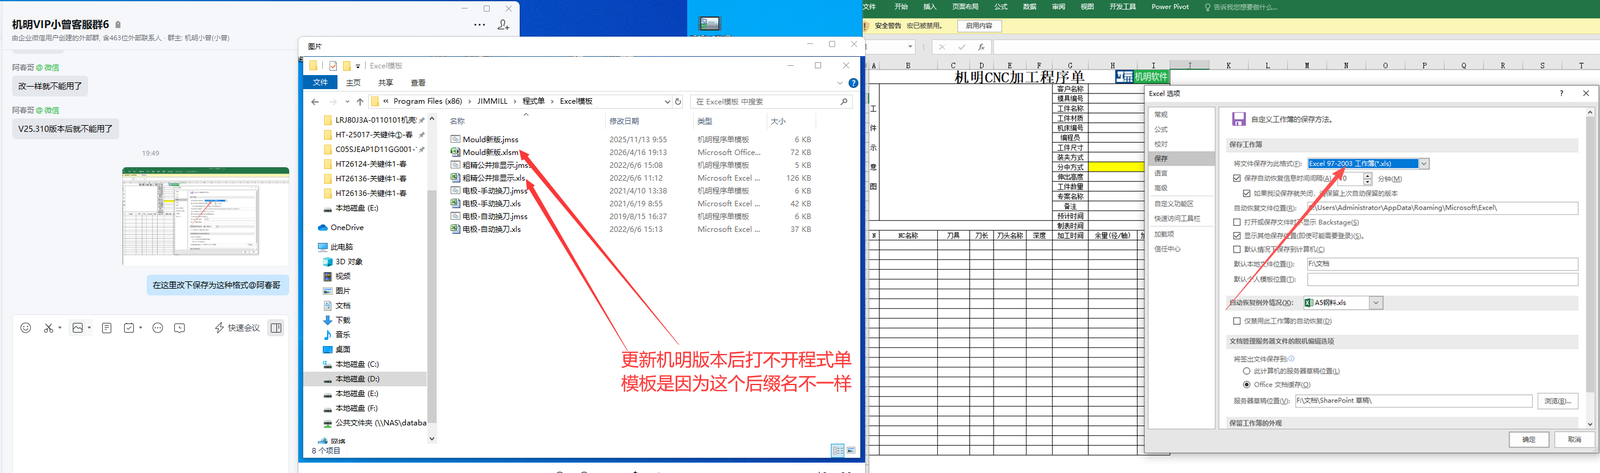
Task: Enable 打开或保存文件时不显示 Backstage checkbox
Action: (1237, 222)
